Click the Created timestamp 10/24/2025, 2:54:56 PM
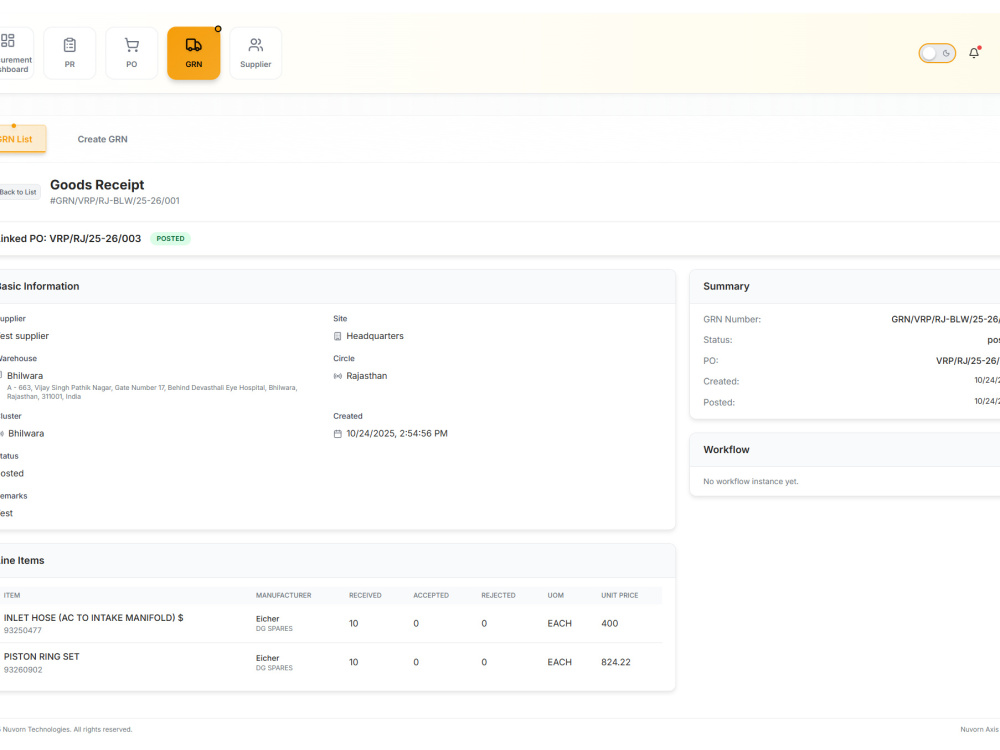This screenshot has height=750, width=1000. (x=397, y=434)
